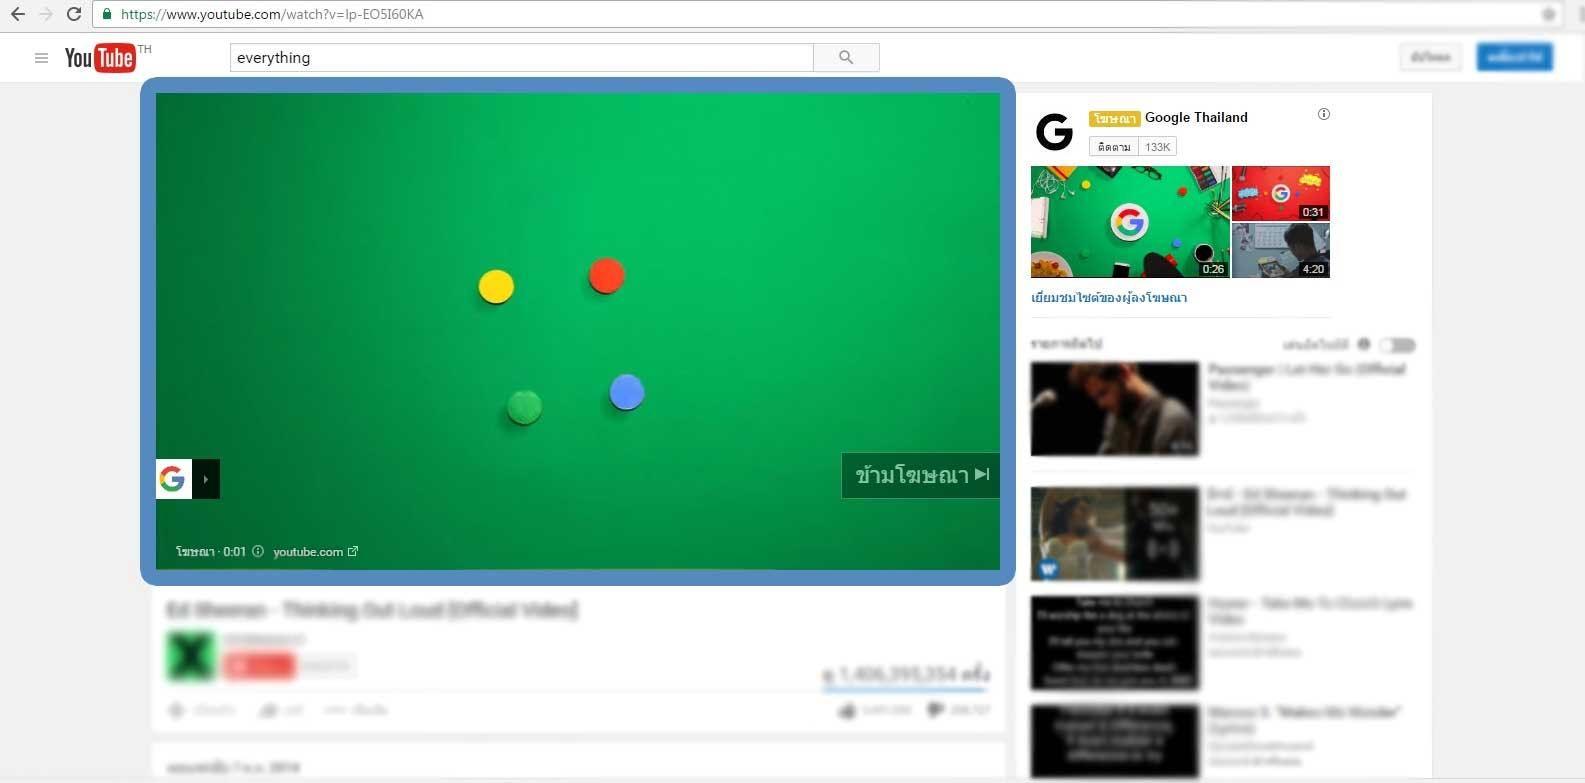Viewport: 1585px width, 783px height.
Task: Click the yellow โฆษณา ad badge
Action: 1114,118
